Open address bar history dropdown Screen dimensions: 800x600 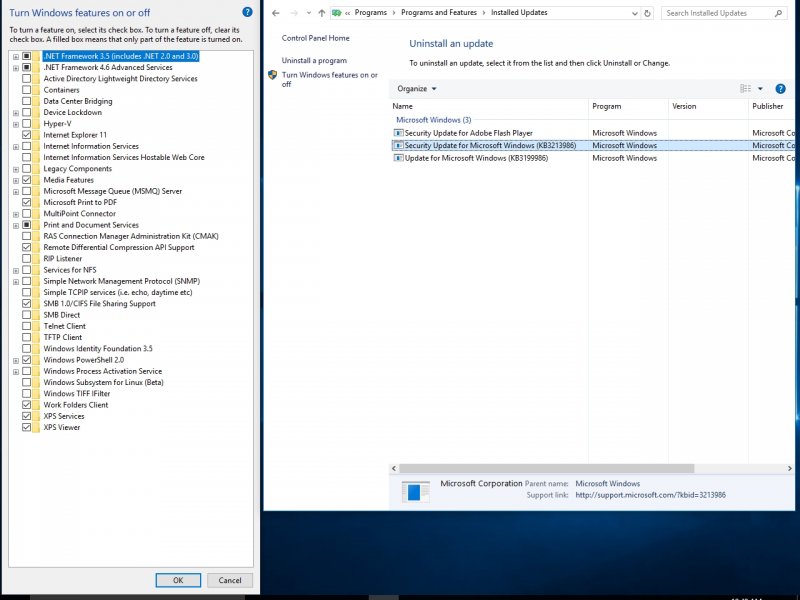(635, 14)
